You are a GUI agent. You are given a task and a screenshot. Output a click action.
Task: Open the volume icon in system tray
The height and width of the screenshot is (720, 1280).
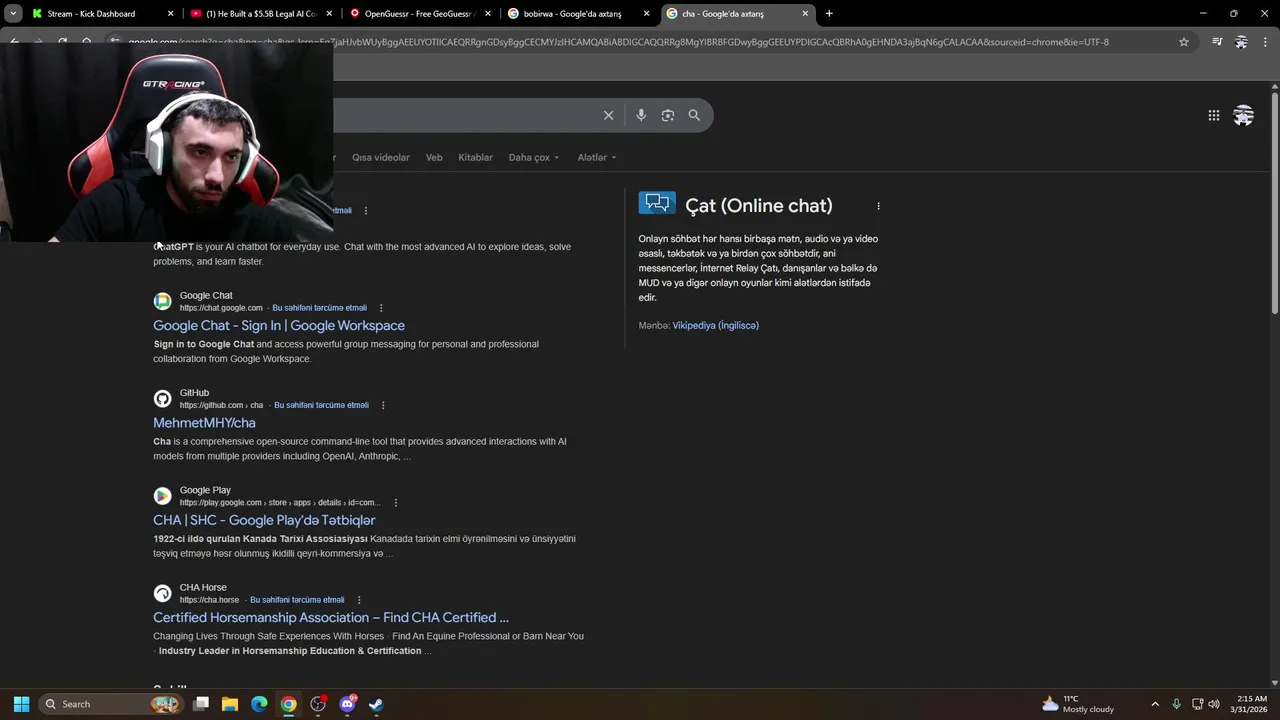pos(1214,704)
